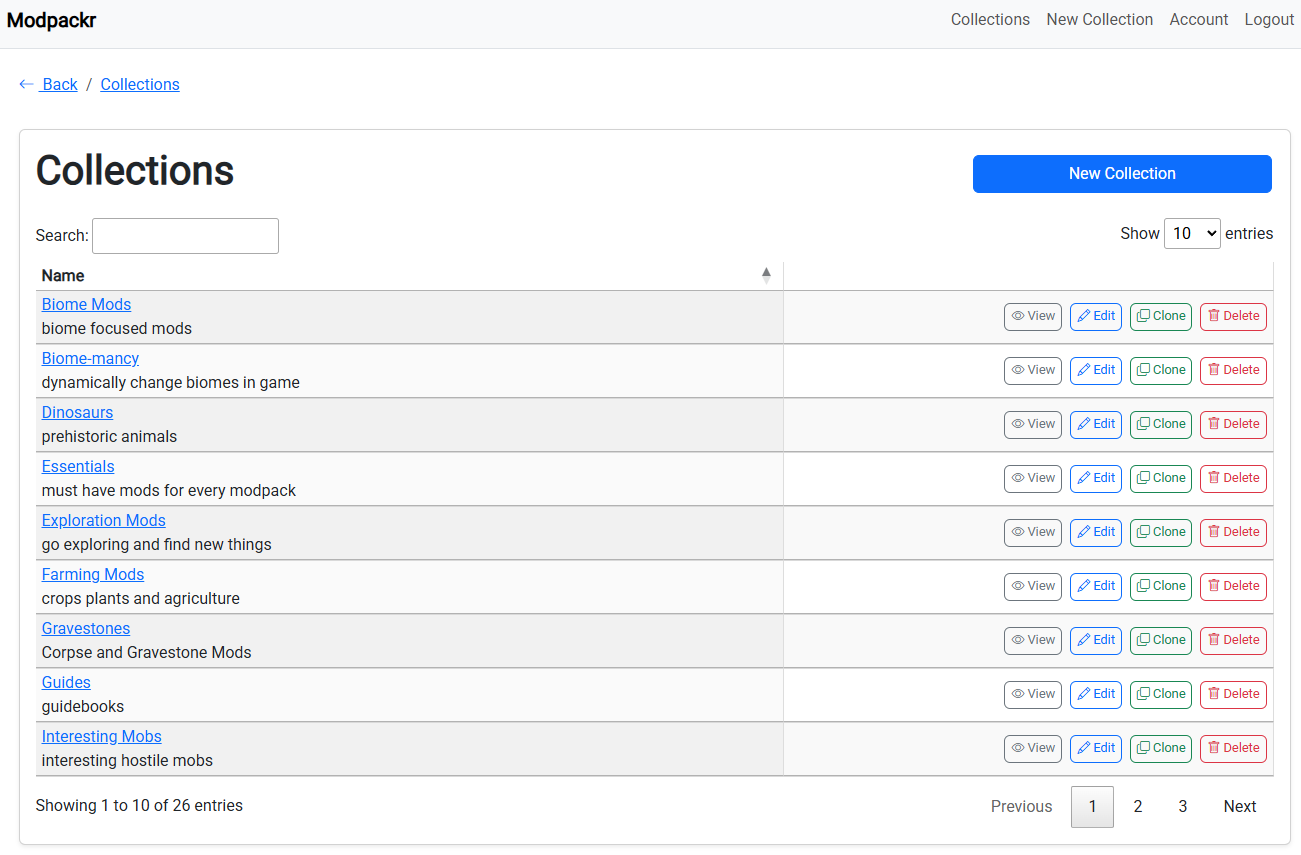This screenshot has height=855, width=1301.
Task: Delete the Biome Mods collection
Action: 1233,316
